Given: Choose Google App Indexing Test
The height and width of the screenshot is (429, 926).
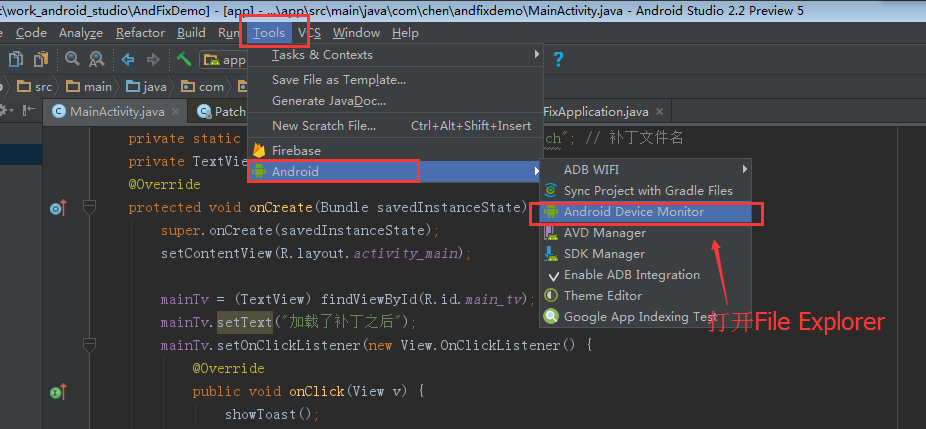Looking at the screenshot, I should pyautogui.click(x=645, y=317).
